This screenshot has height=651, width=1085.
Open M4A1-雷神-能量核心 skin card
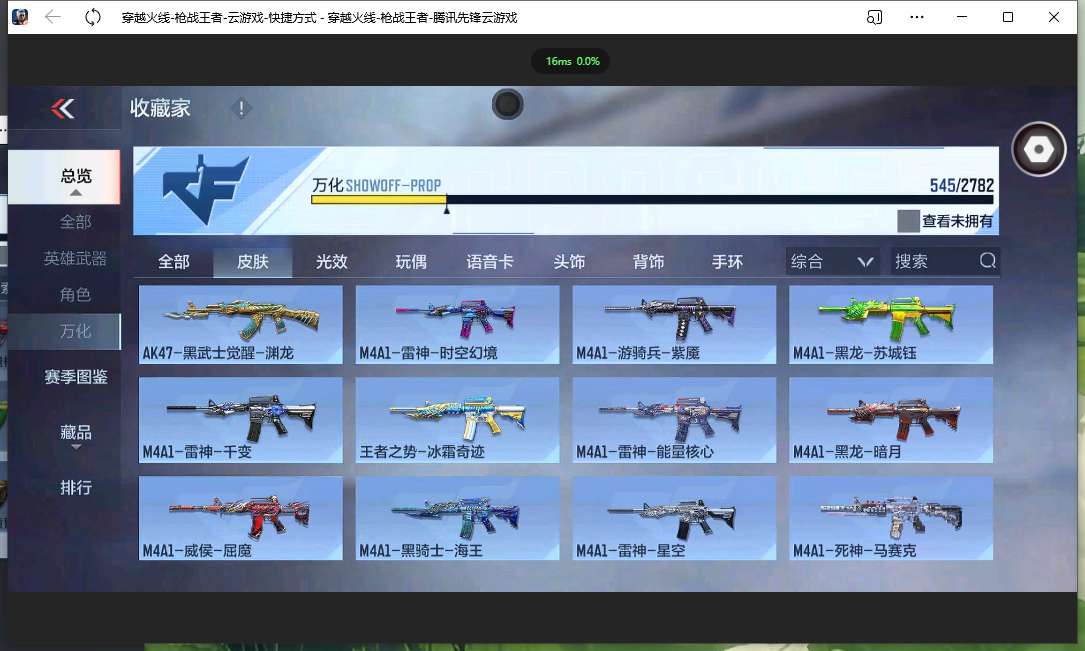674,420
